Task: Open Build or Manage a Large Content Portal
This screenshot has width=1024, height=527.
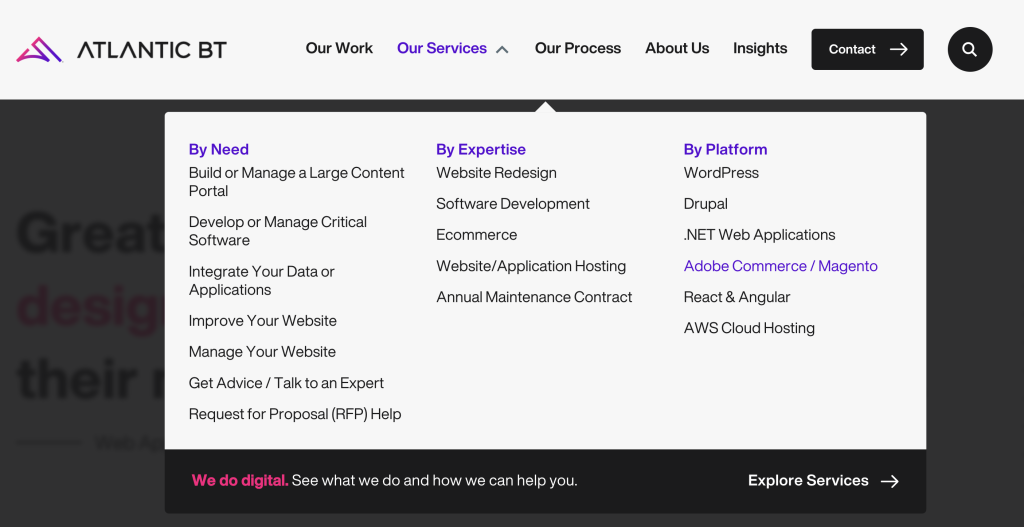Action: [x=296, y=182]
